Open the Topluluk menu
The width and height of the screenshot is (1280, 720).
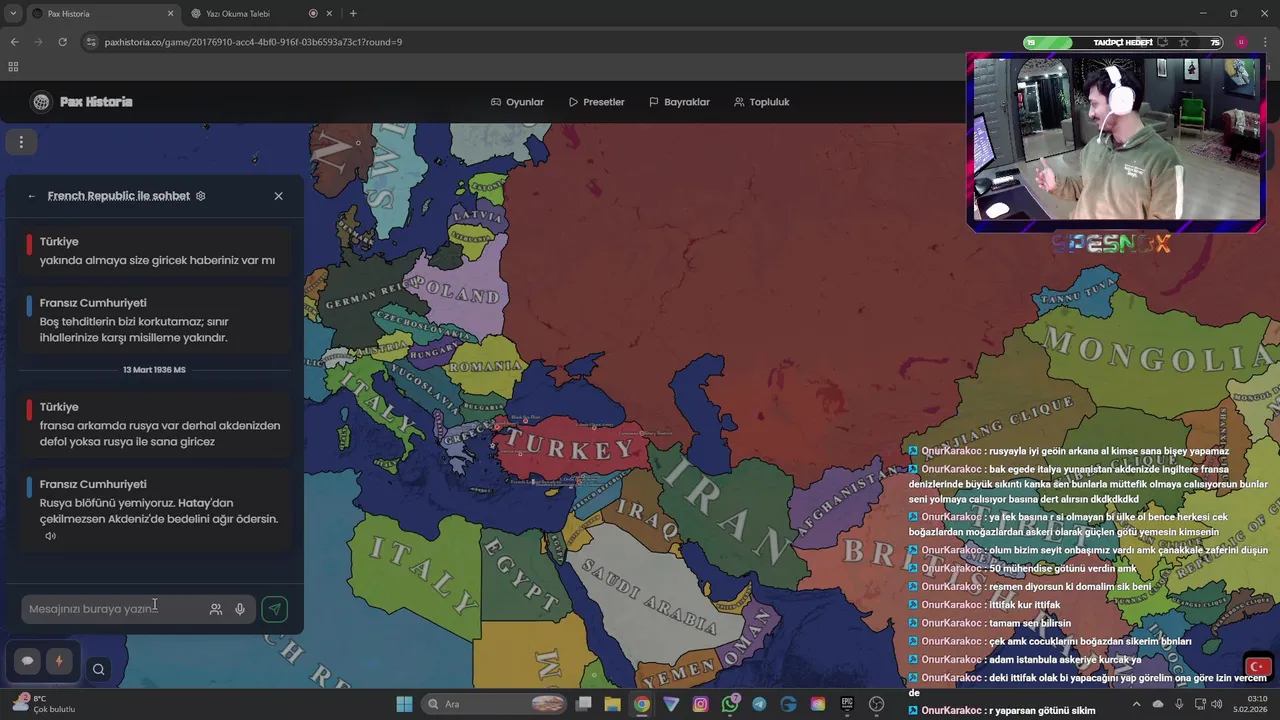pyautogui.click(x=761, y=102)
